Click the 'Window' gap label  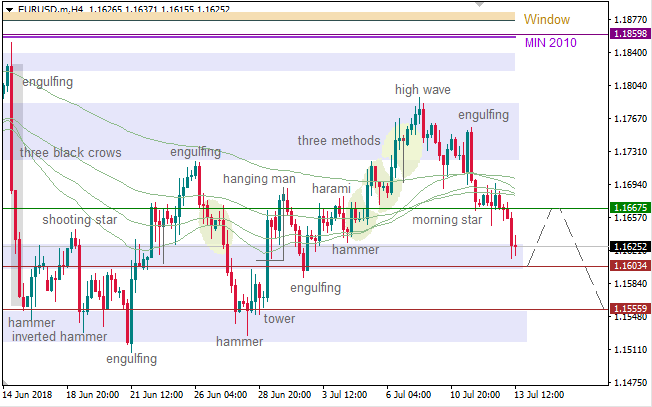547,19
